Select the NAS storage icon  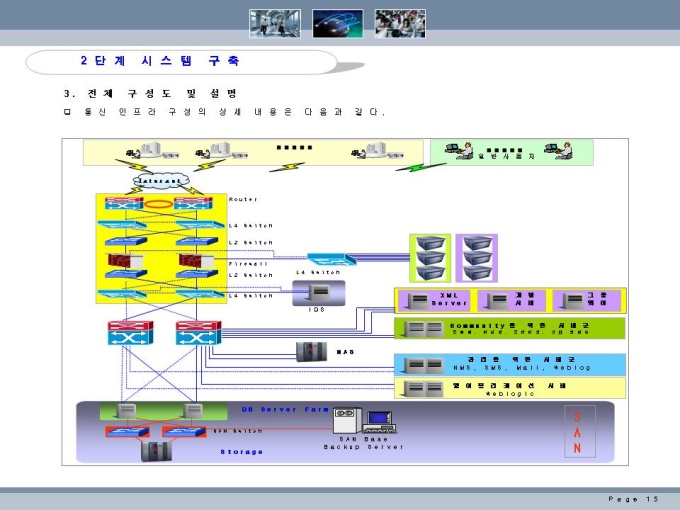point(311,352)
